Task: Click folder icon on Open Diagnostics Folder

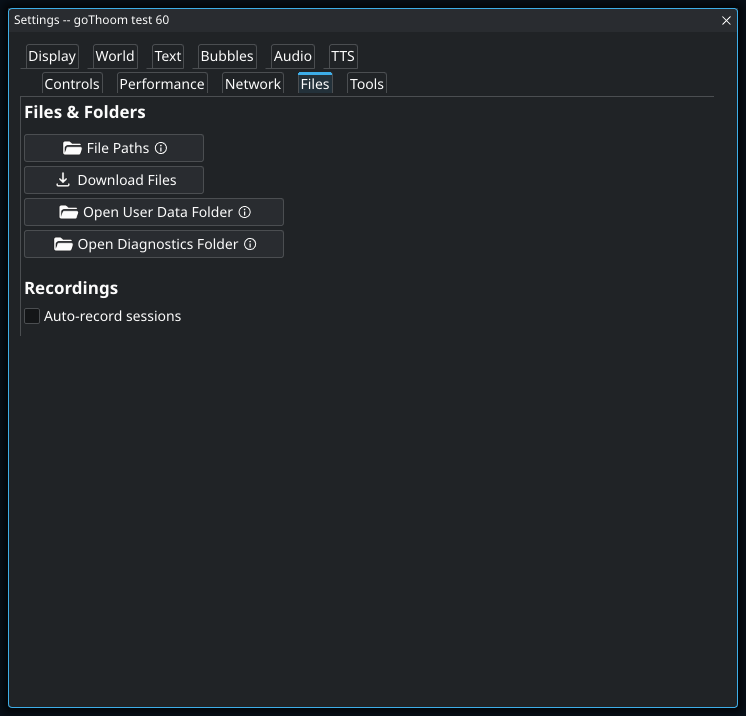Action: (x=63, y=245)
